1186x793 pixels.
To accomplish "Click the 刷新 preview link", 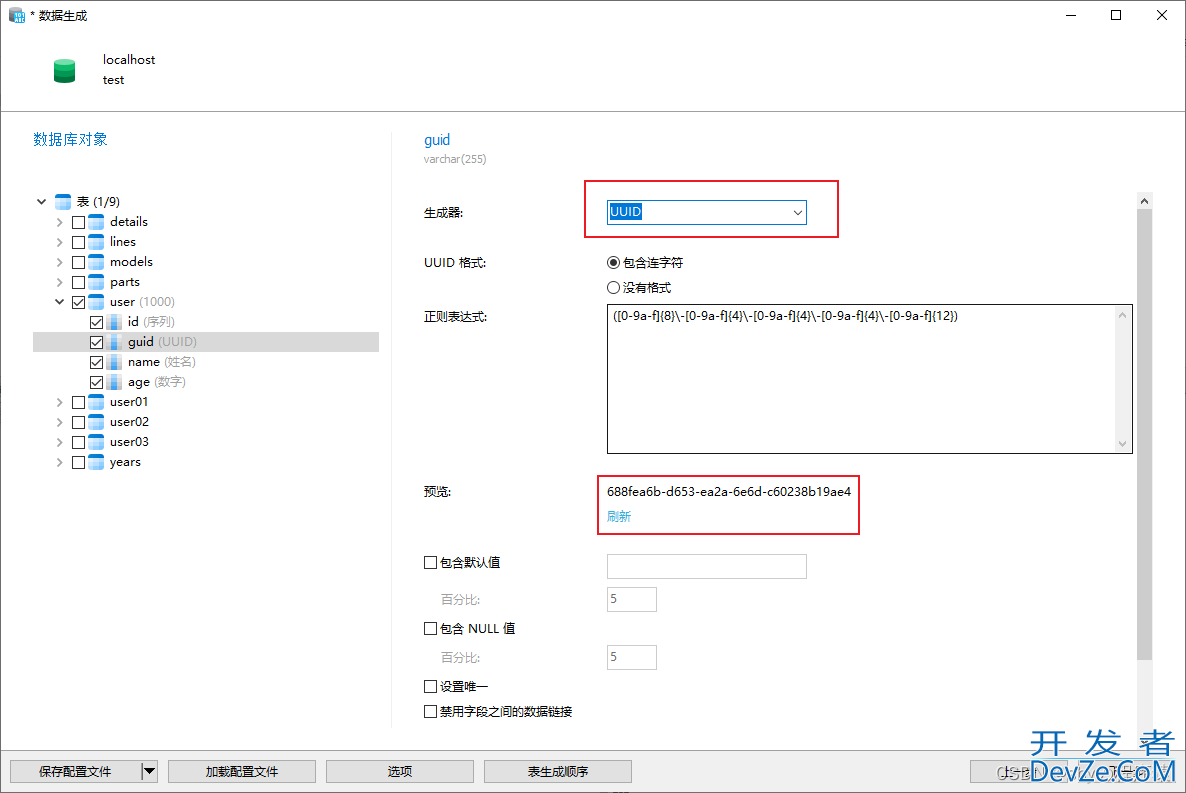I will 619,517.
